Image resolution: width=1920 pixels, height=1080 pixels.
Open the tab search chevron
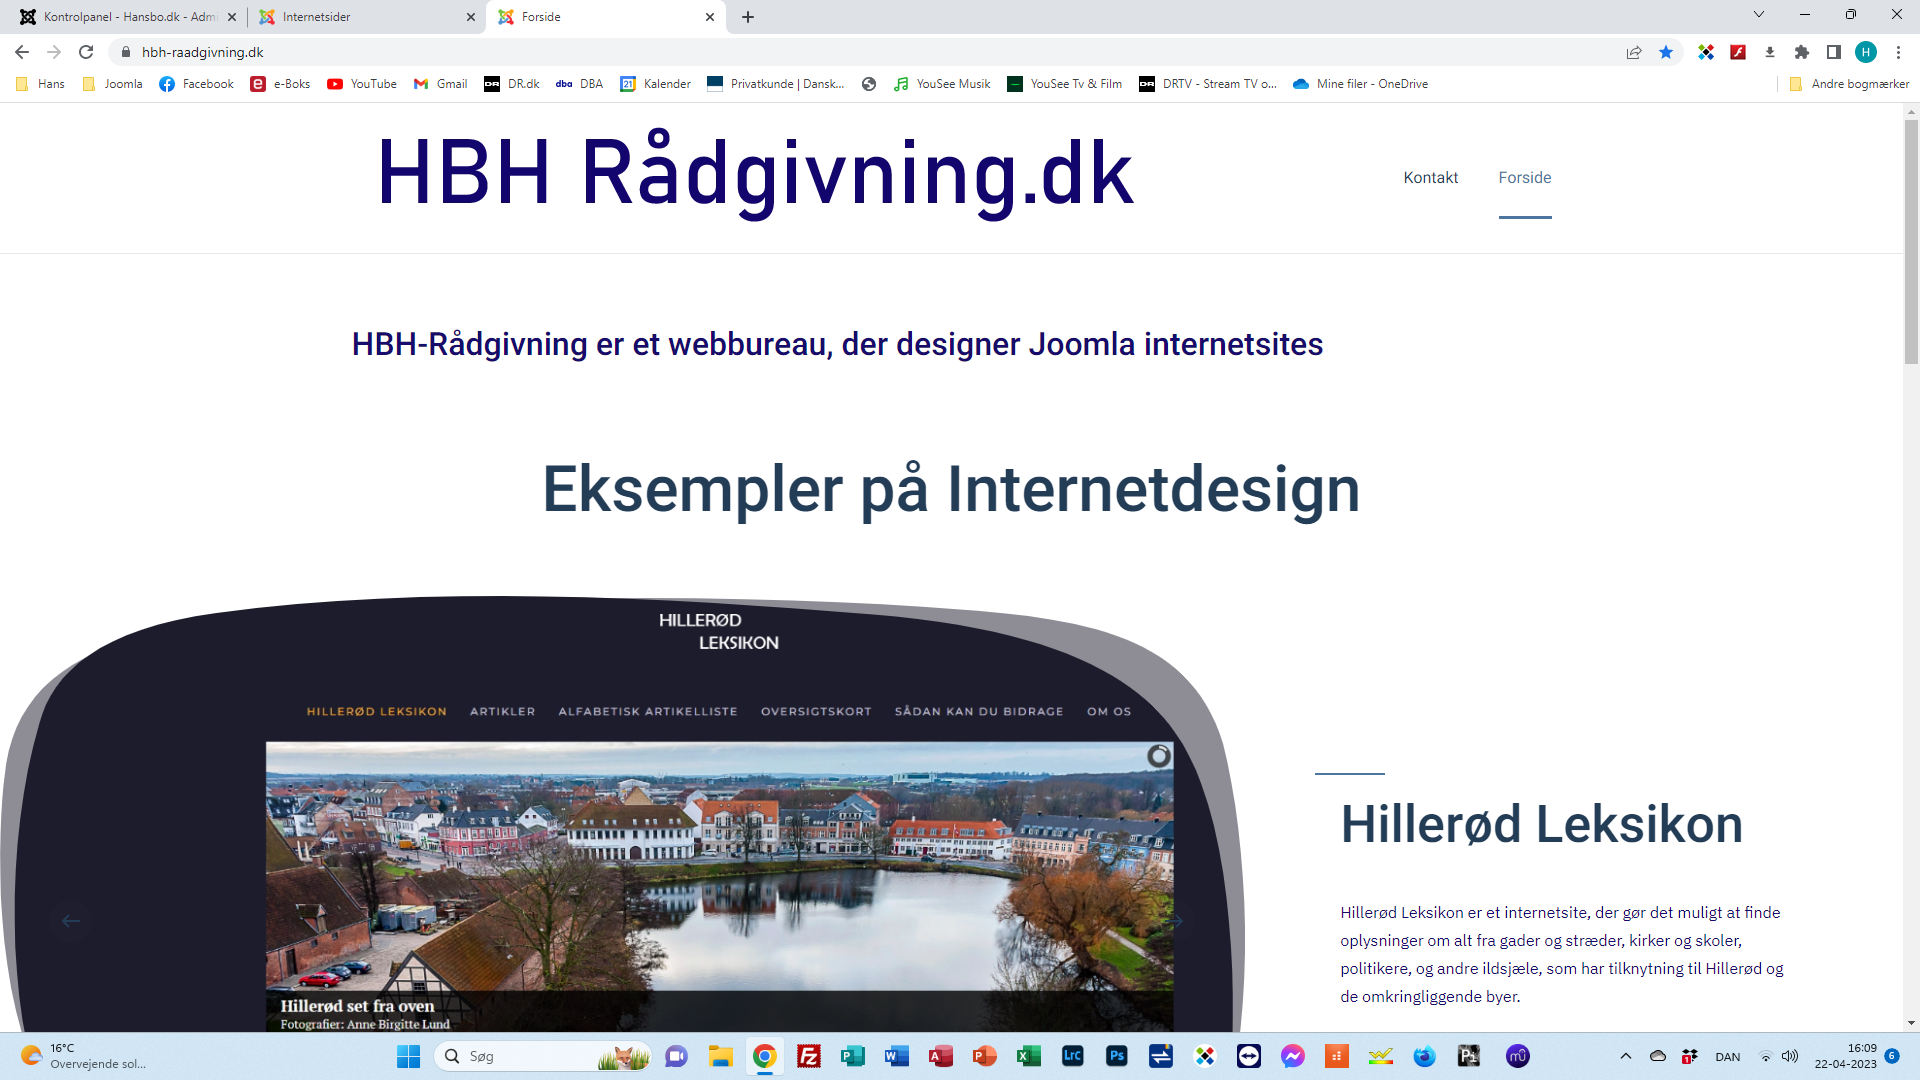pyautogui.click(x=1759, y=15)
